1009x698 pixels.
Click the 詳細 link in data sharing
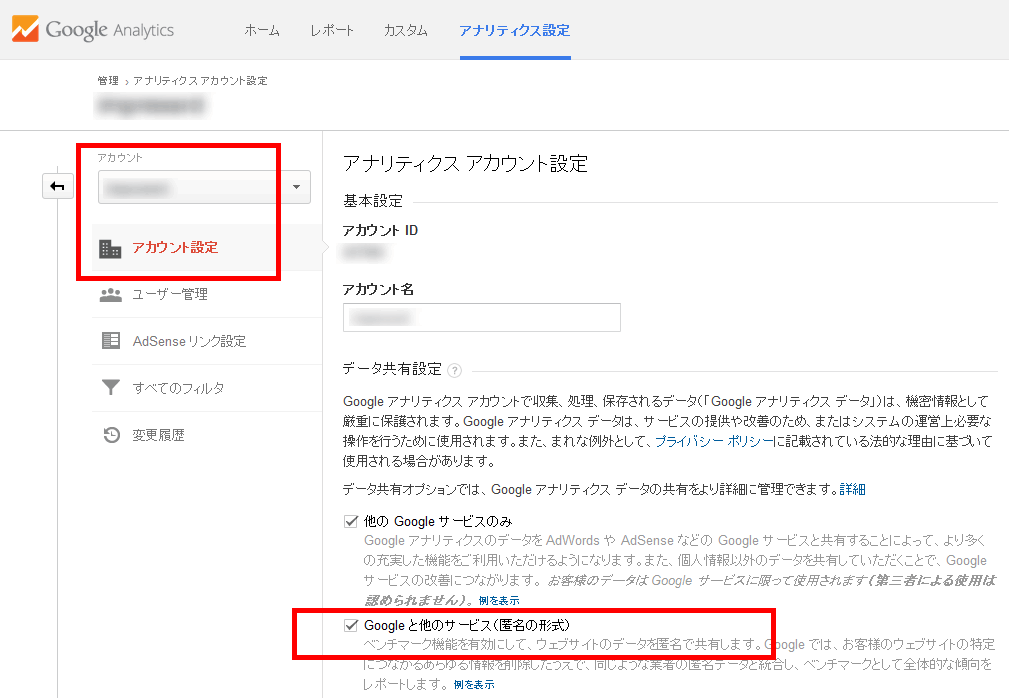tap(853, 489)
